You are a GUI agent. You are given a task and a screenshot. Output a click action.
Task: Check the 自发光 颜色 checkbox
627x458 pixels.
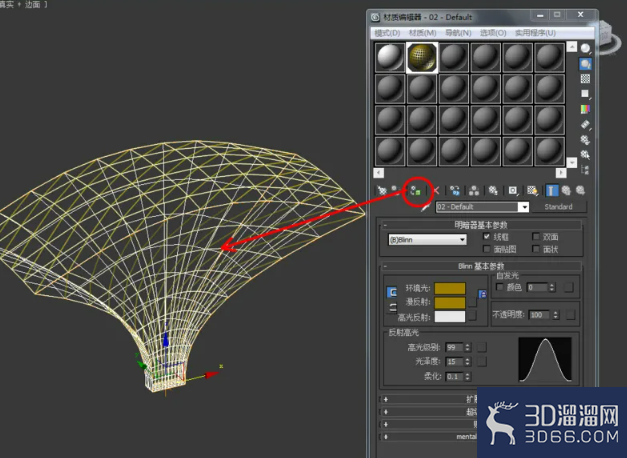499,287
